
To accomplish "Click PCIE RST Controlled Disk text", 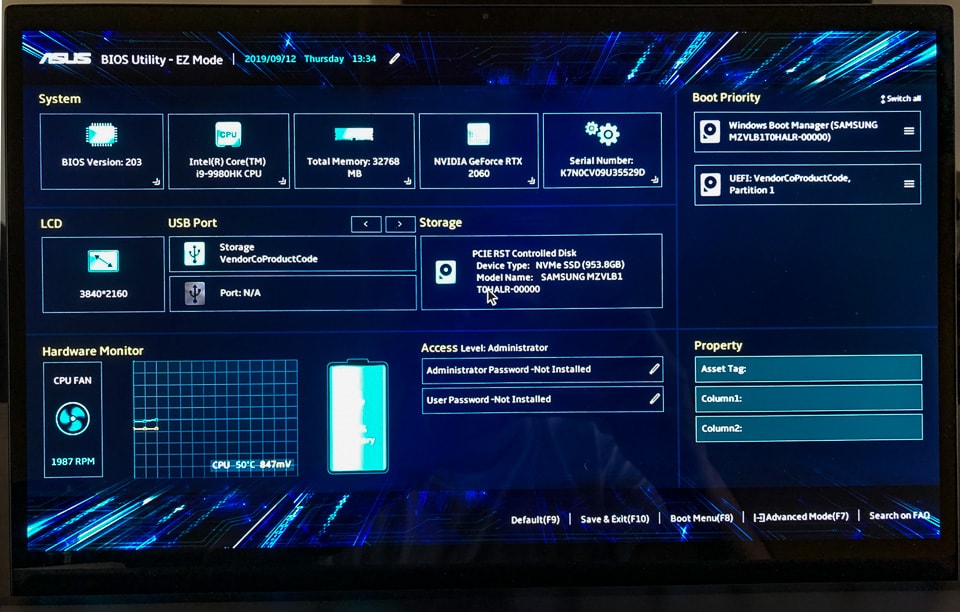I will [x=524, y=253].
